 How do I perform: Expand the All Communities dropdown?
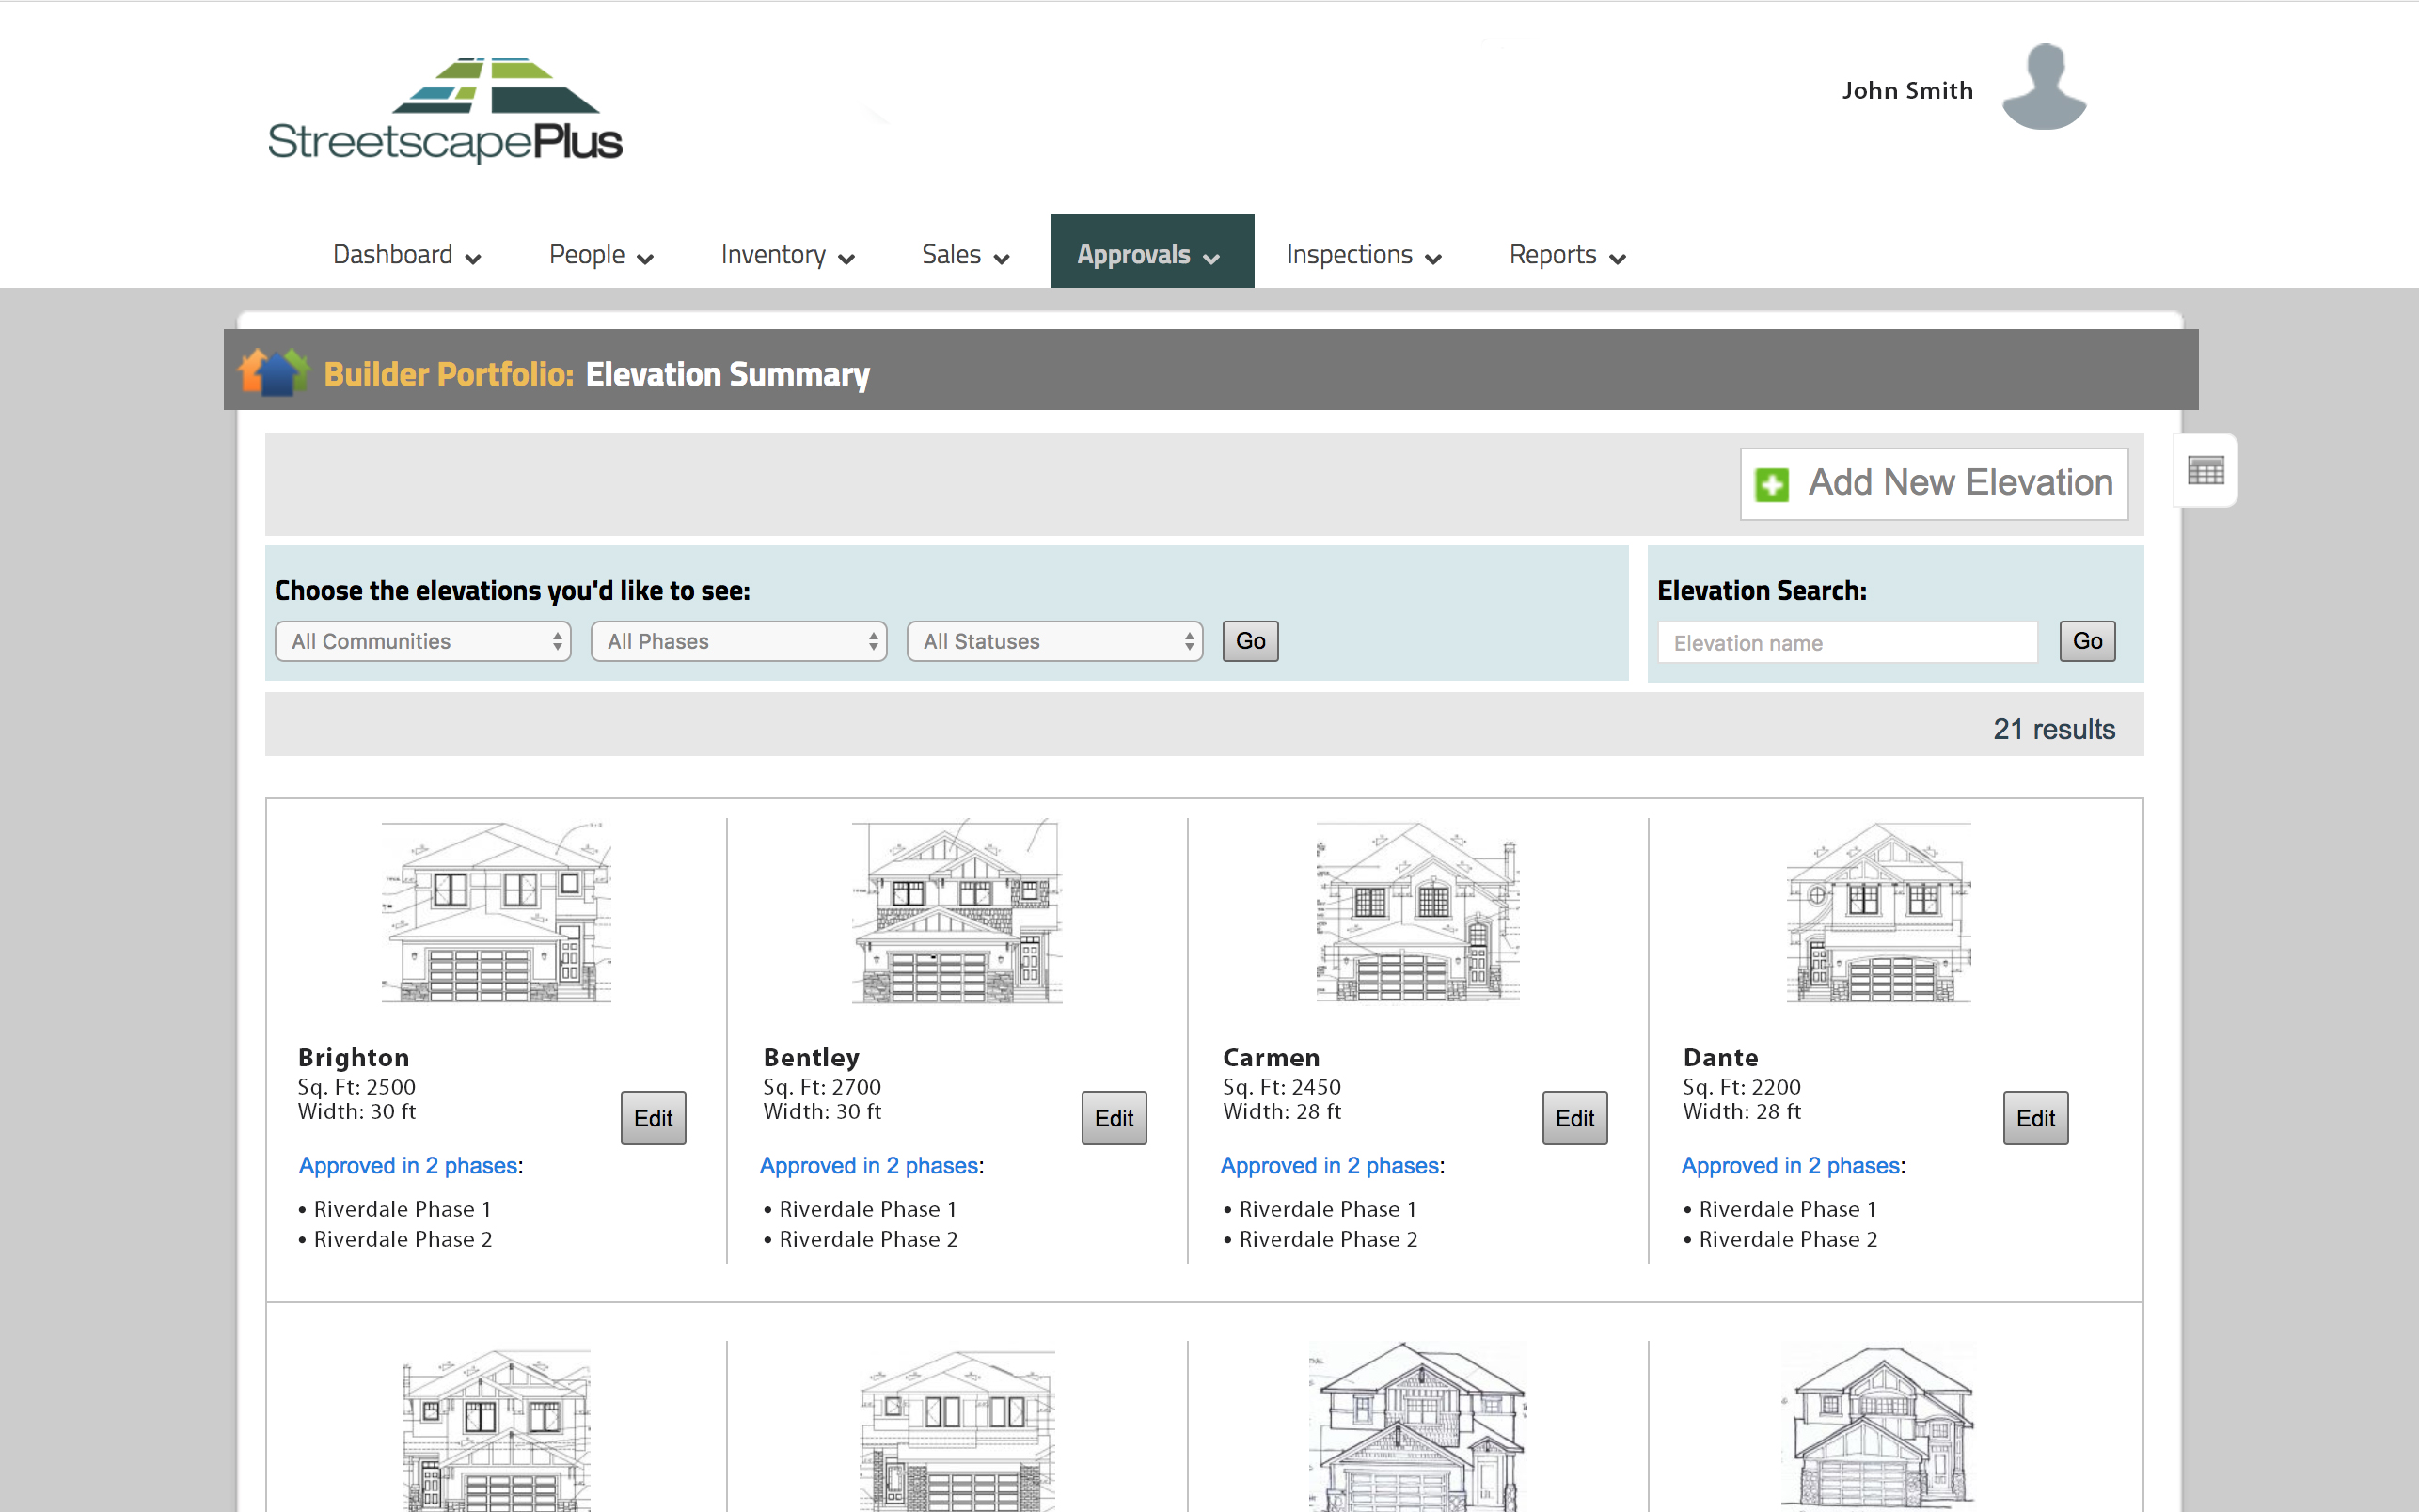422,641
